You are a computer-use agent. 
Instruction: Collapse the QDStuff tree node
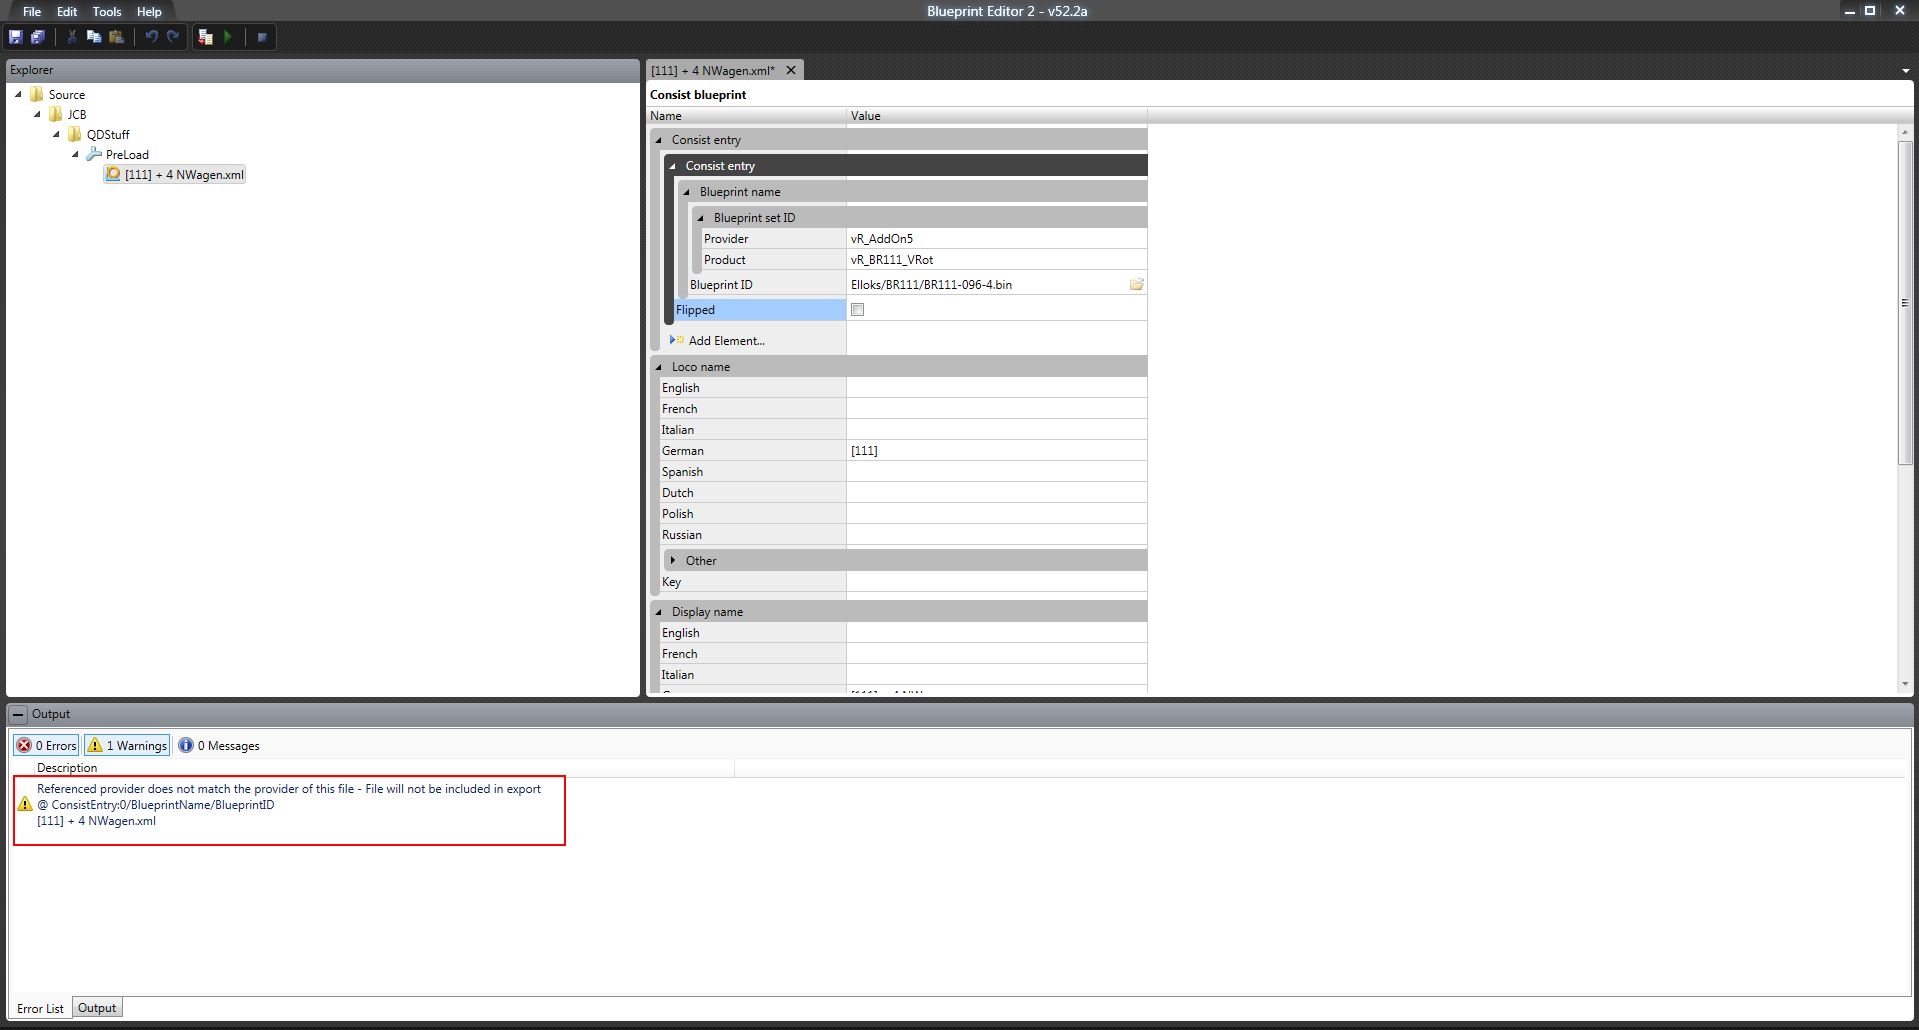point(56,134)
